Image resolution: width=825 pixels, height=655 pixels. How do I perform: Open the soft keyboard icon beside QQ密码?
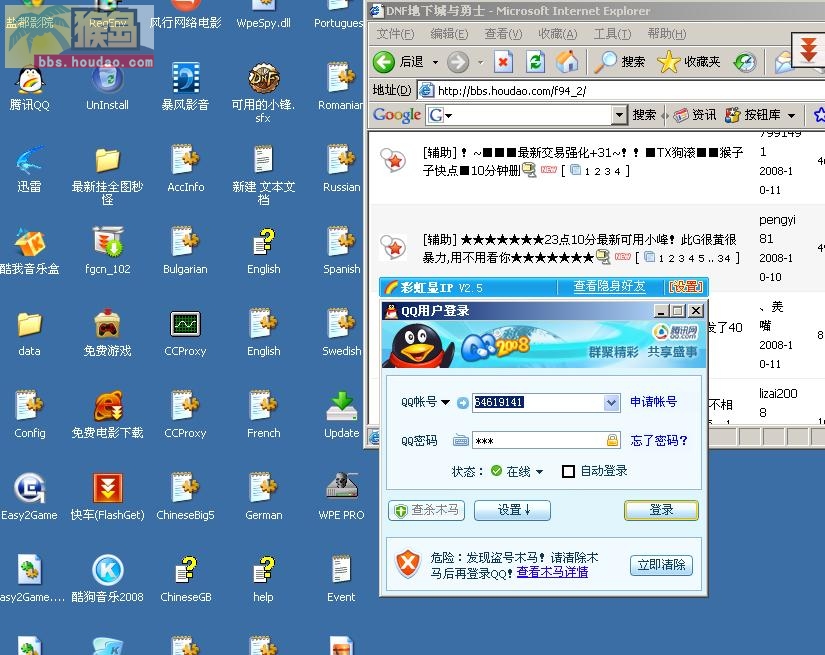[x=460, y=440]
